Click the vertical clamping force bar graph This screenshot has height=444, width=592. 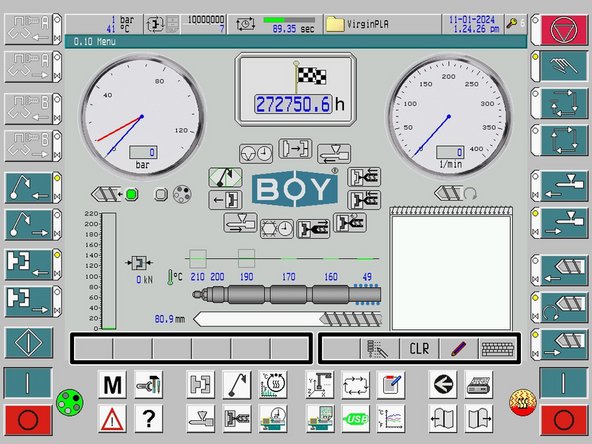click(109, 271)
